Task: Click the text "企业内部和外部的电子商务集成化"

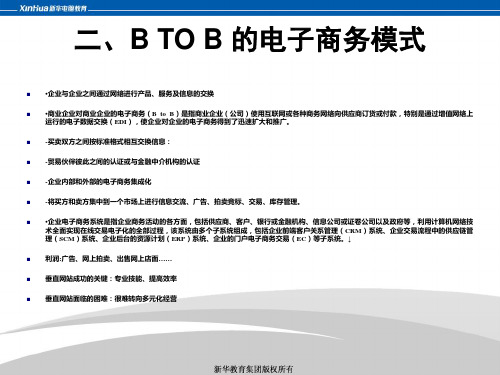Action: [98, 182]
